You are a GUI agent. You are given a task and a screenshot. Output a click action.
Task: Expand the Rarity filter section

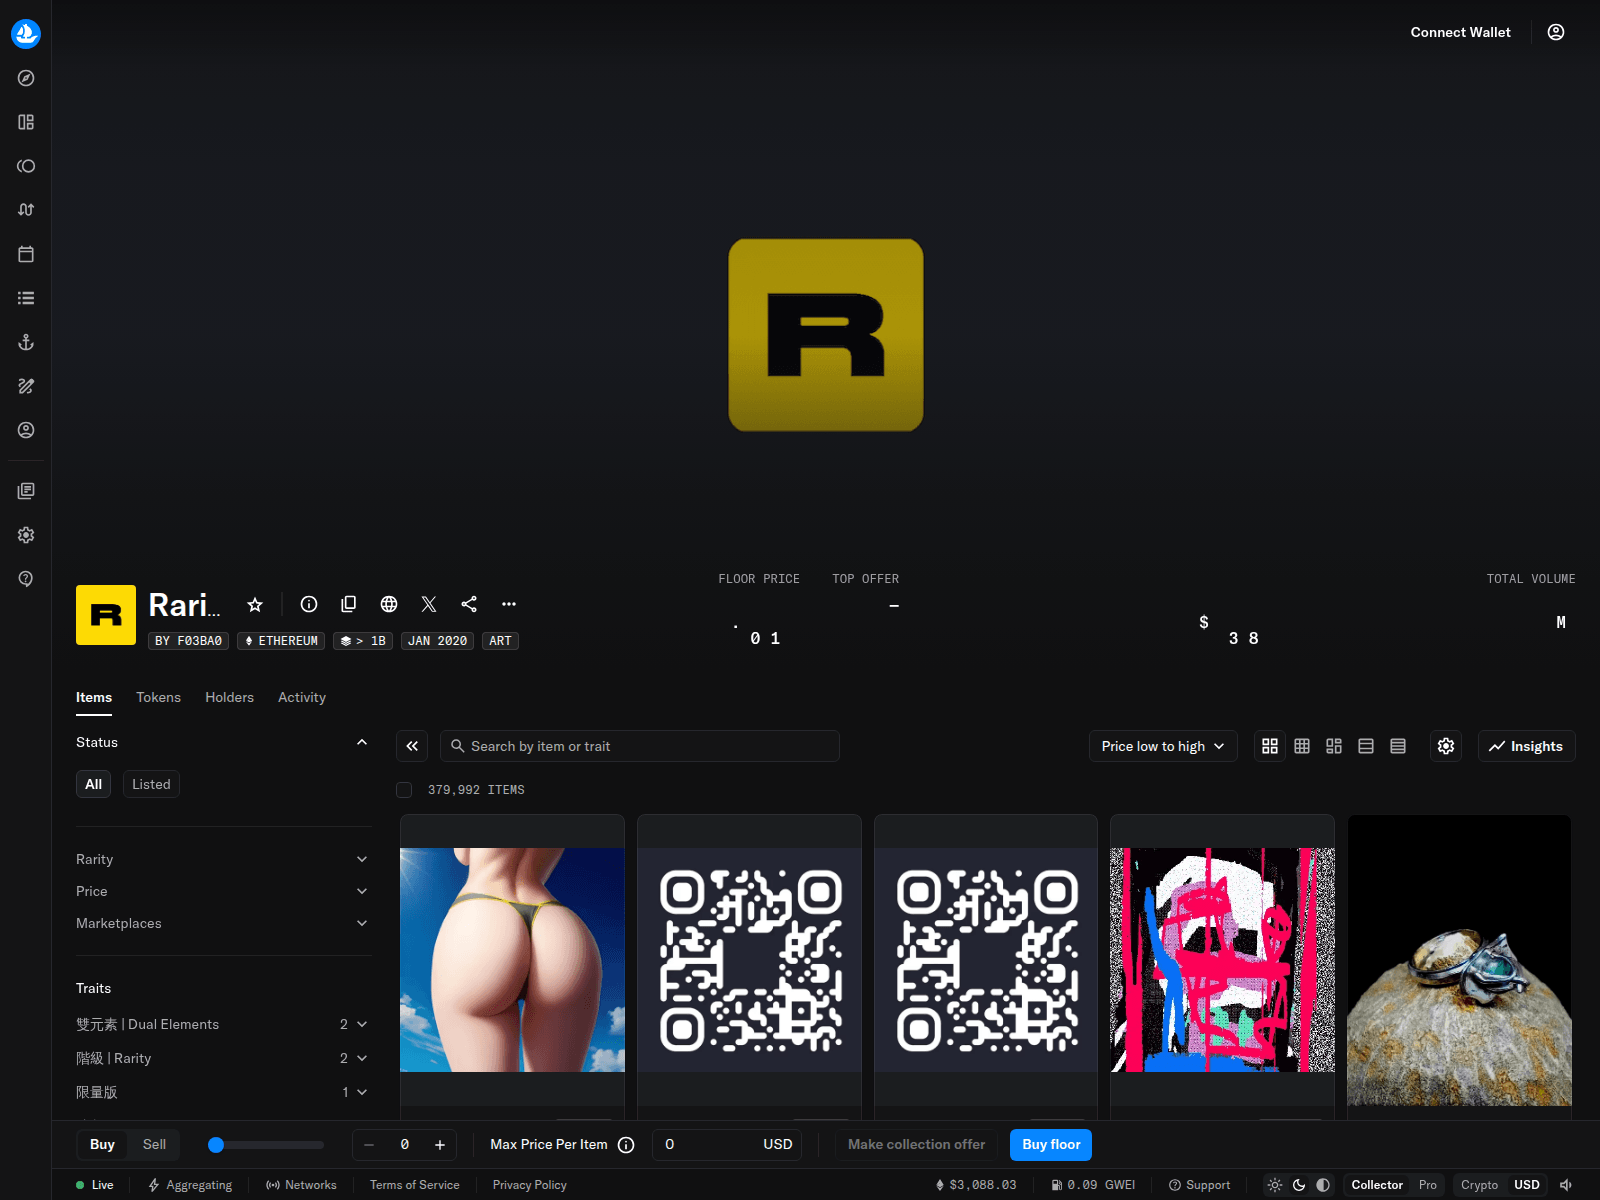223,859
